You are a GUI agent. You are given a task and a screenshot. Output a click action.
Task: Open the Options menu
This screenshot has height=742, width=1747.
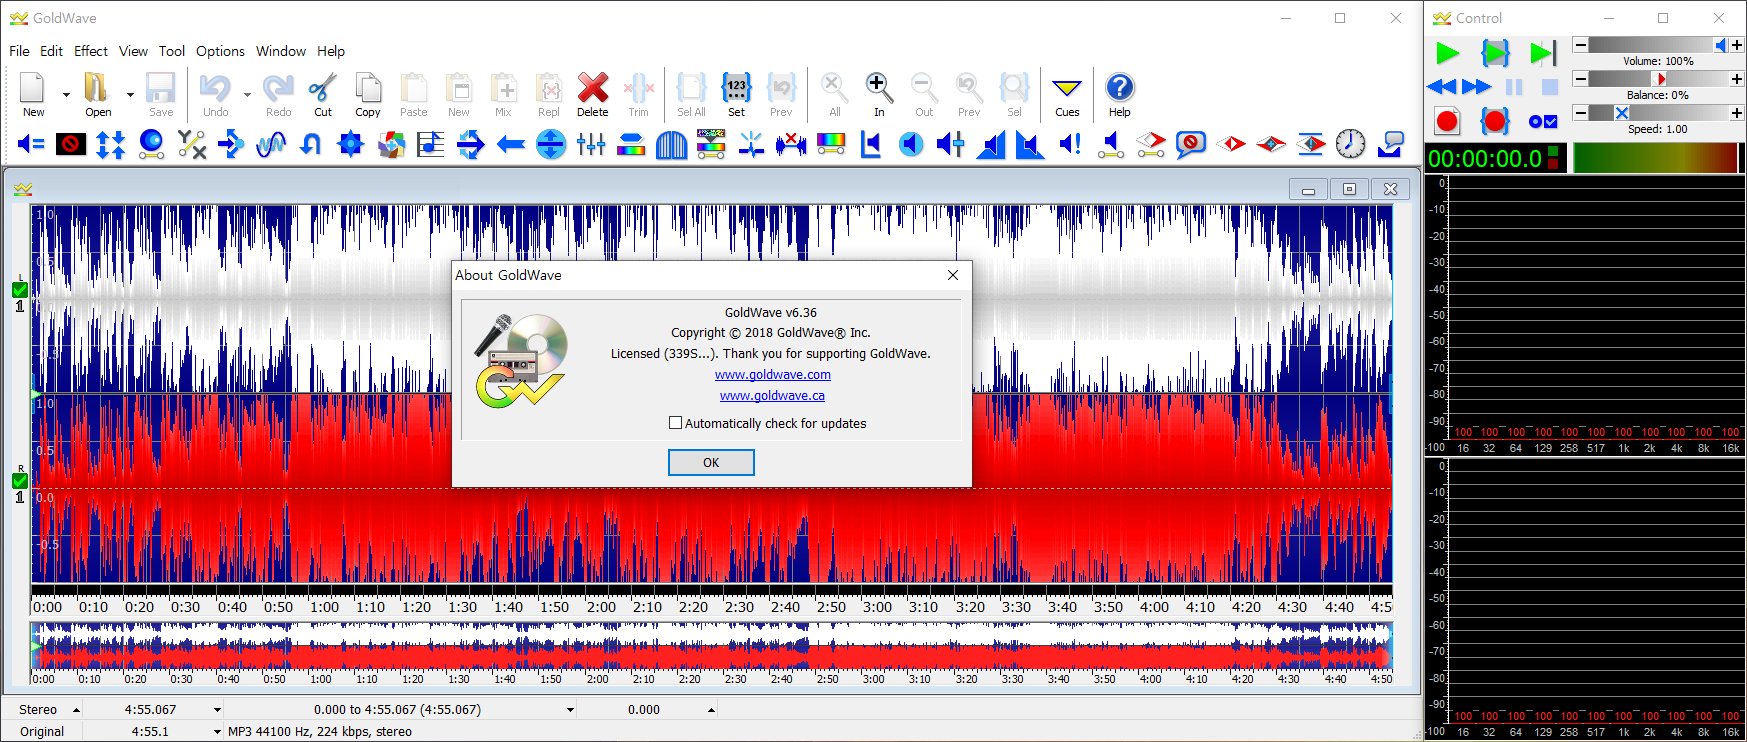pyautogui.click(x=220, y=51)
